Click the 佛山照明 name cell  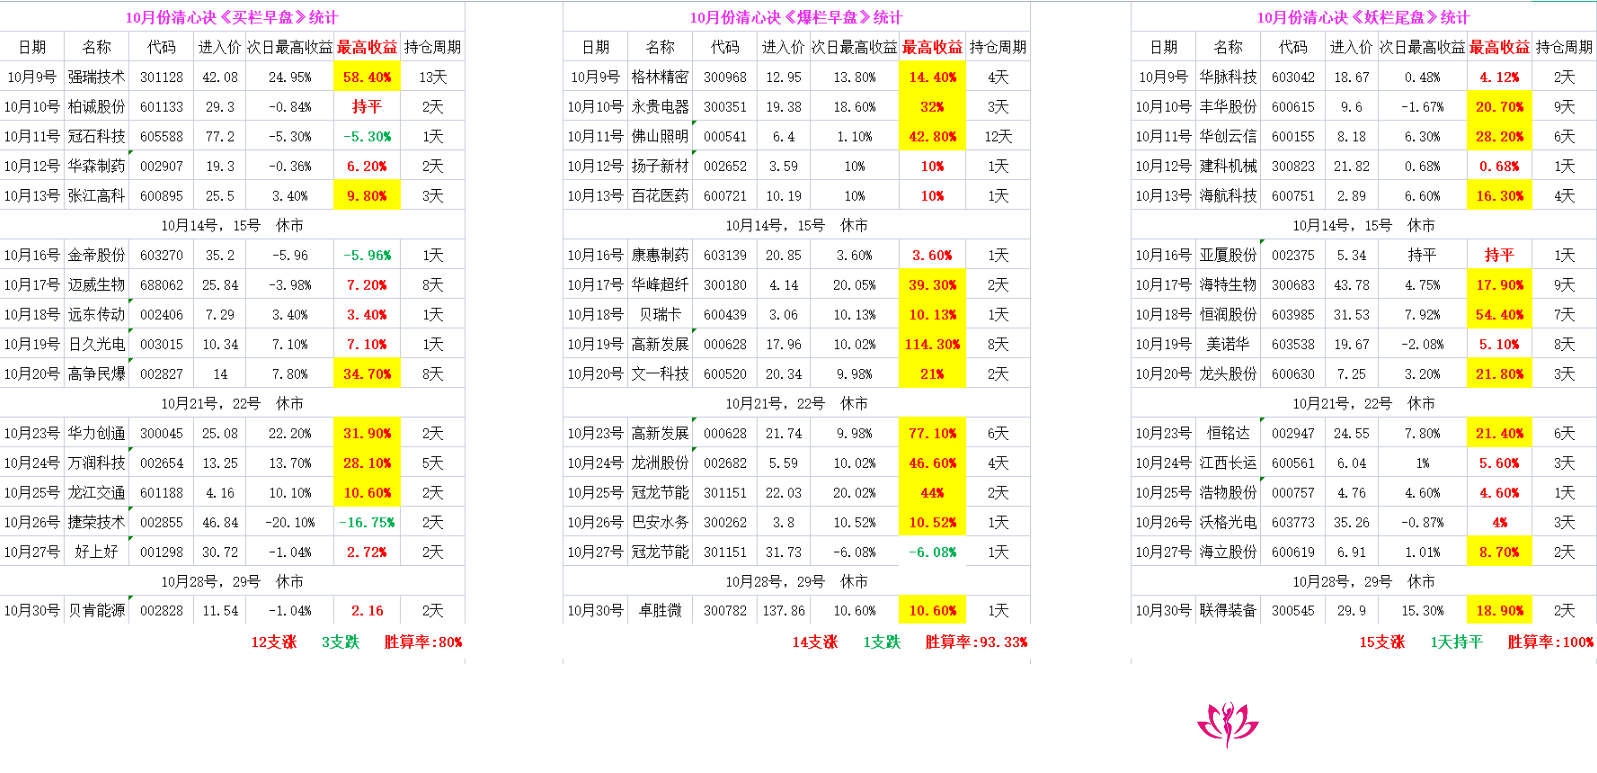(660, 137)
